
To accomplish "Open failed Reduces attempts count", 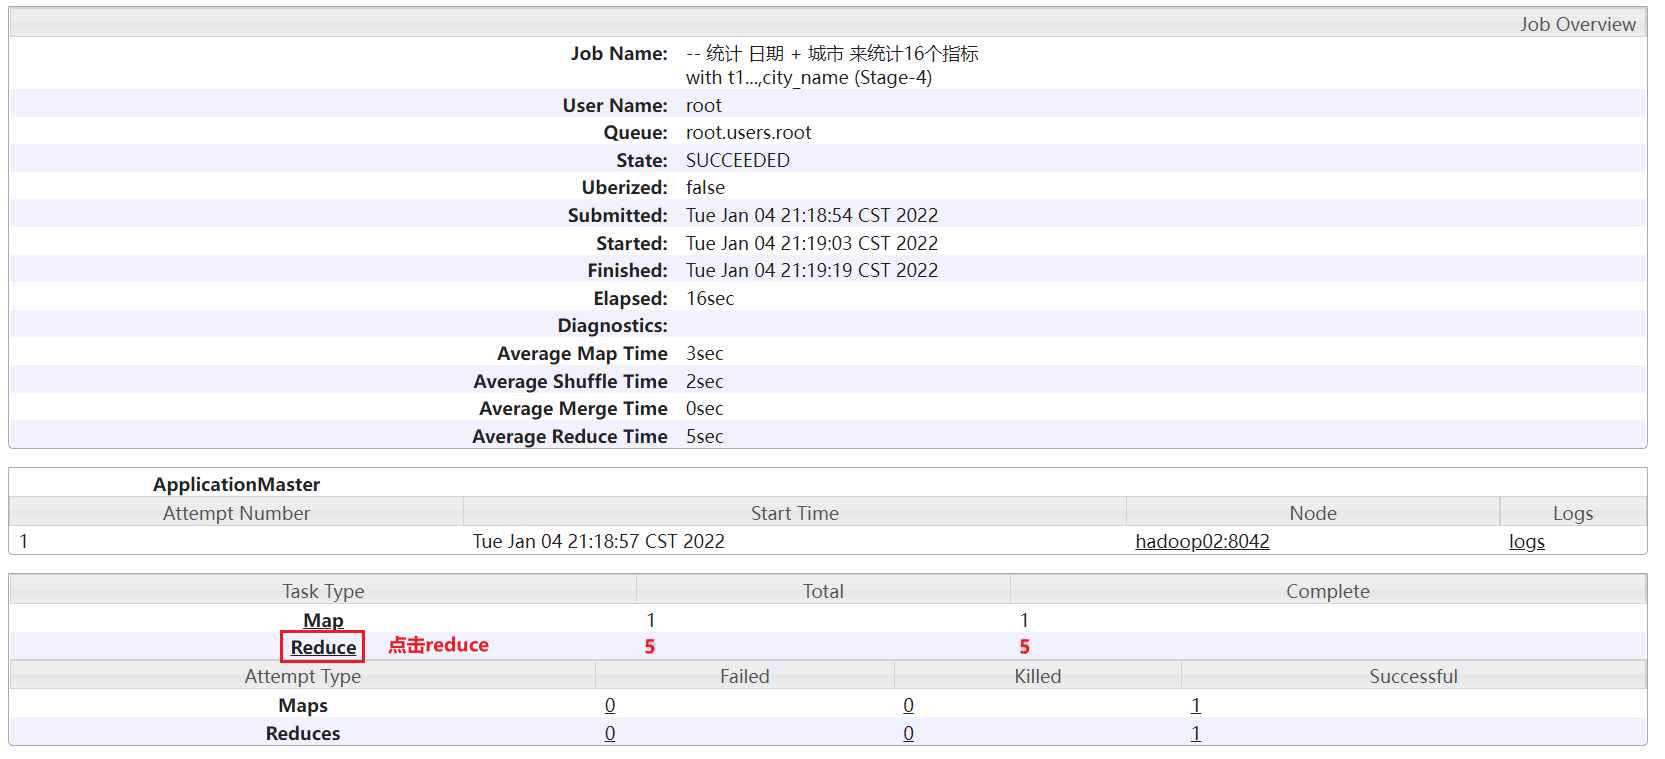I will click(x=610, y=733).
